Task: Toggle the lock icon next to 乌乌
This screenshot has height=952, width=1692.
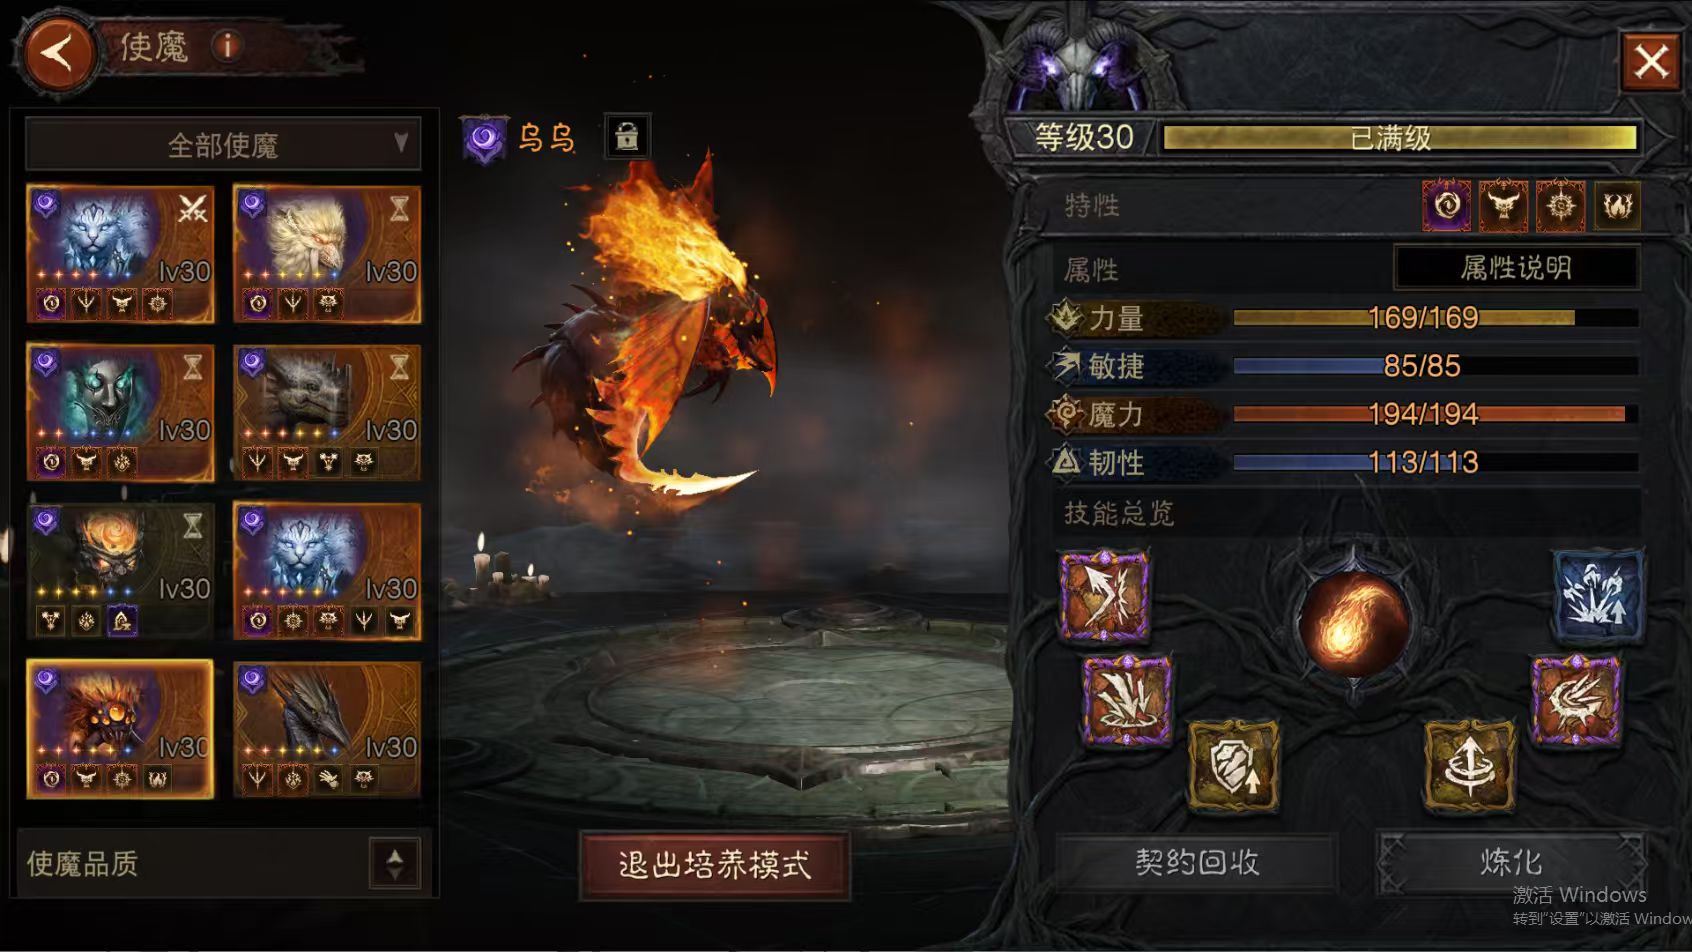Action: pyautogui.click(x=627, y=136)
